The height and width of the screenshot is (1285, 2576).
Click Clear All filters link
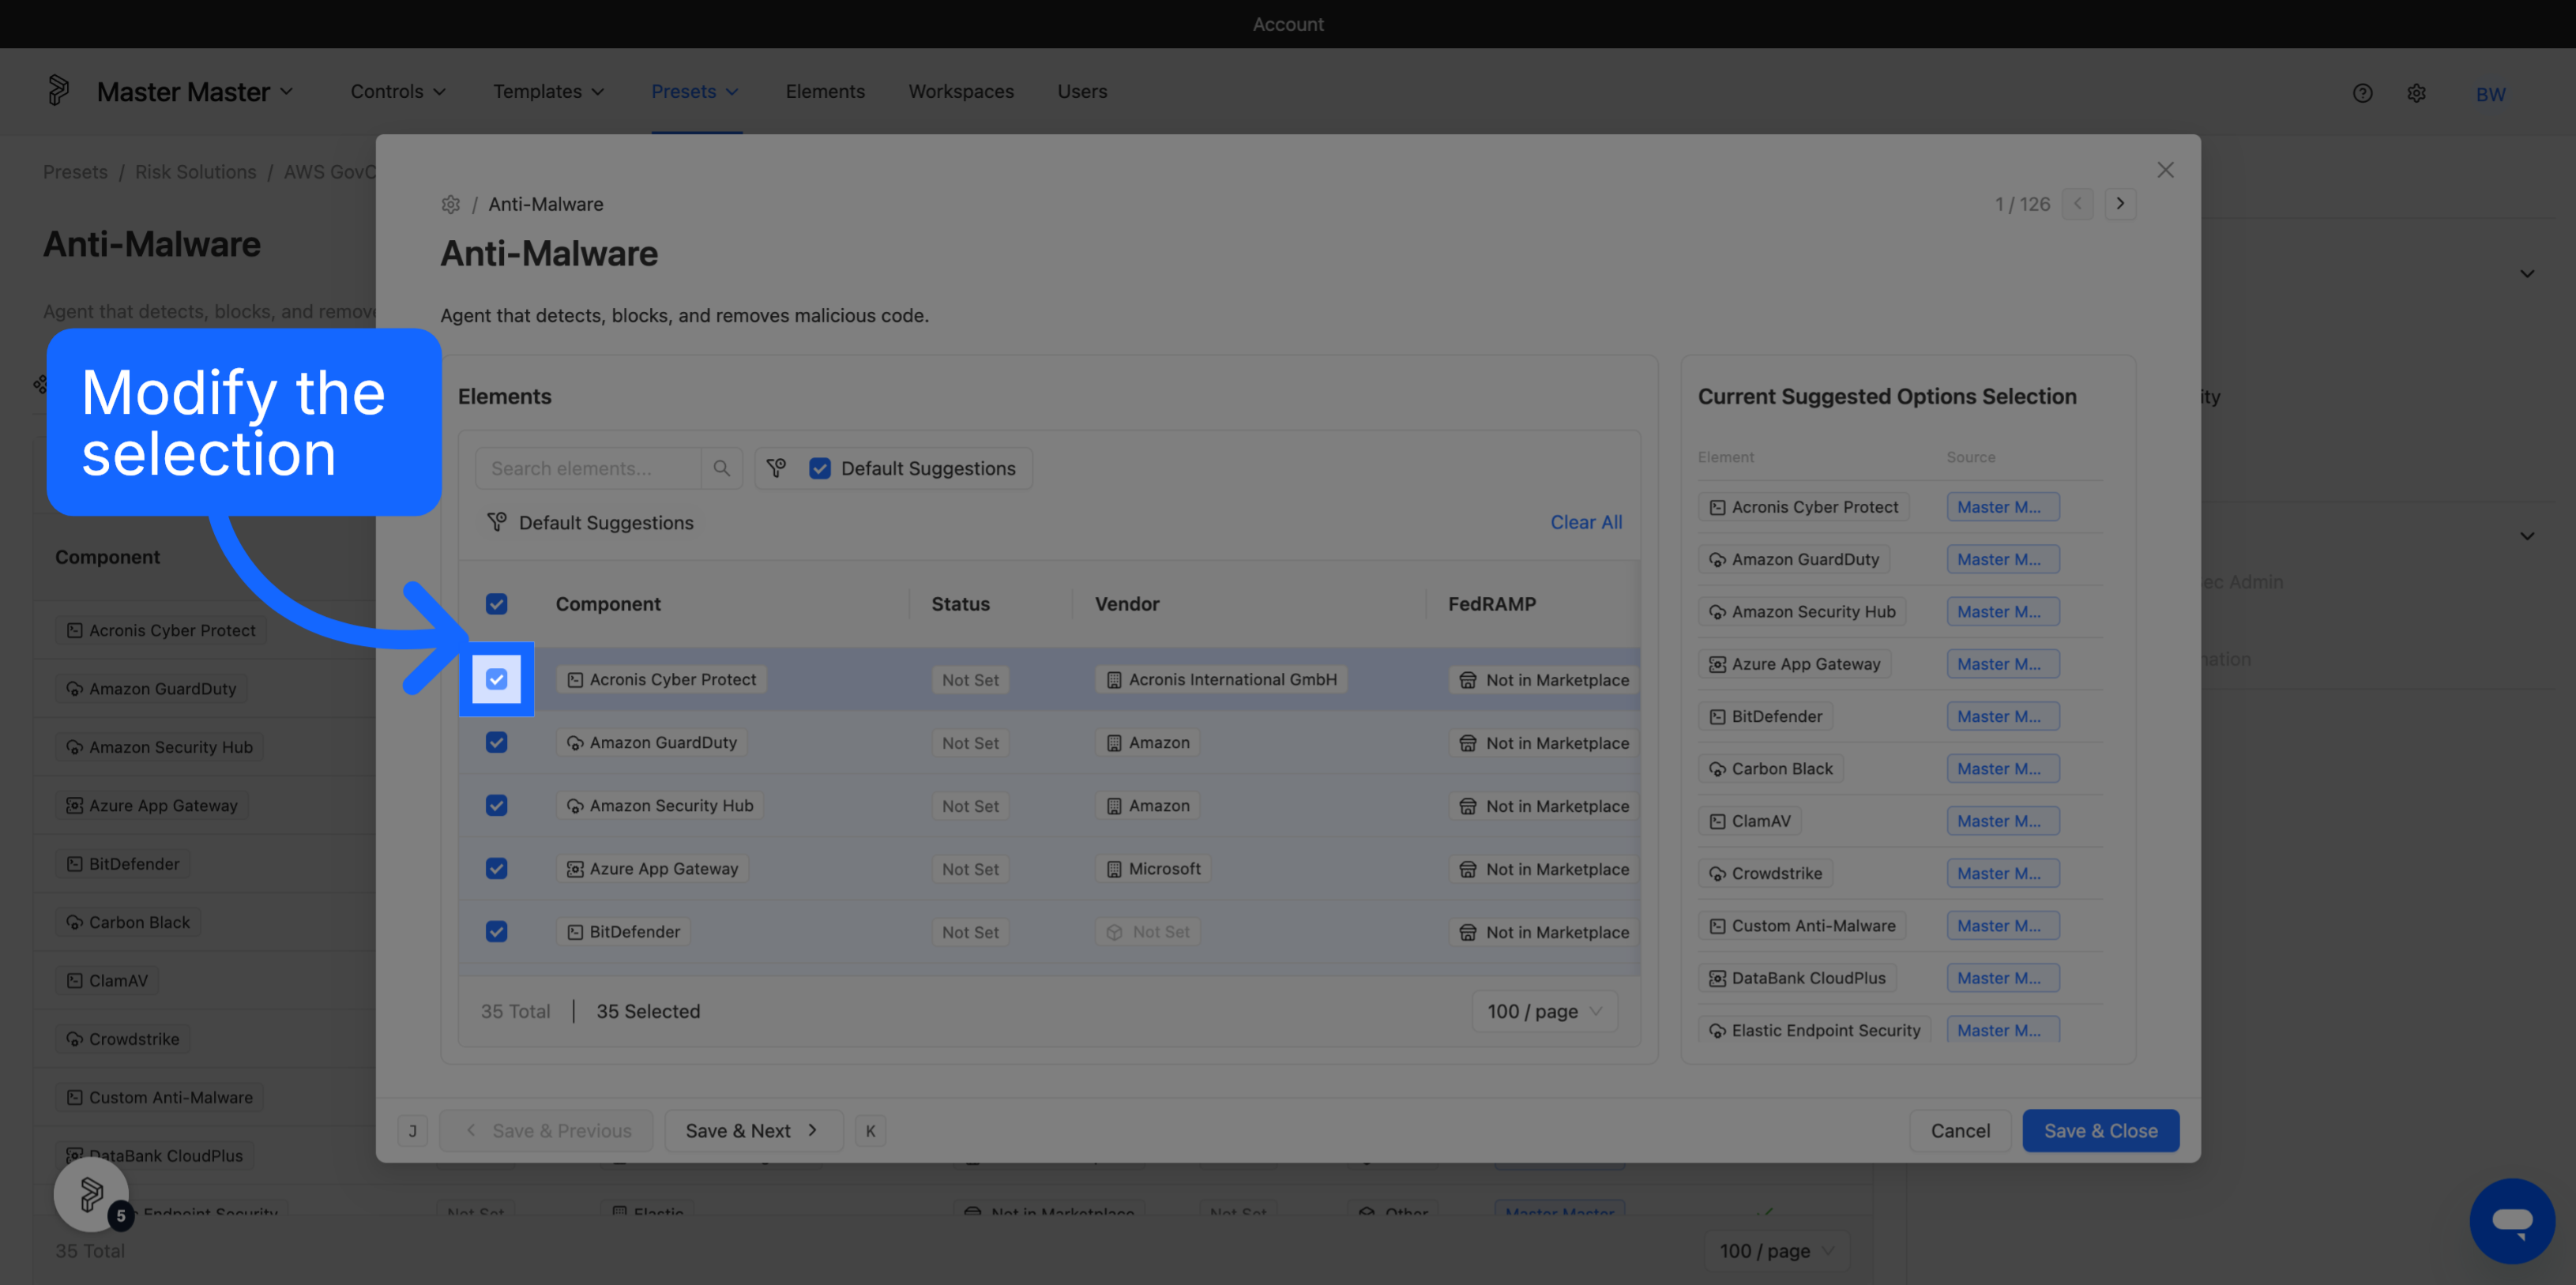coord(1586,522)
